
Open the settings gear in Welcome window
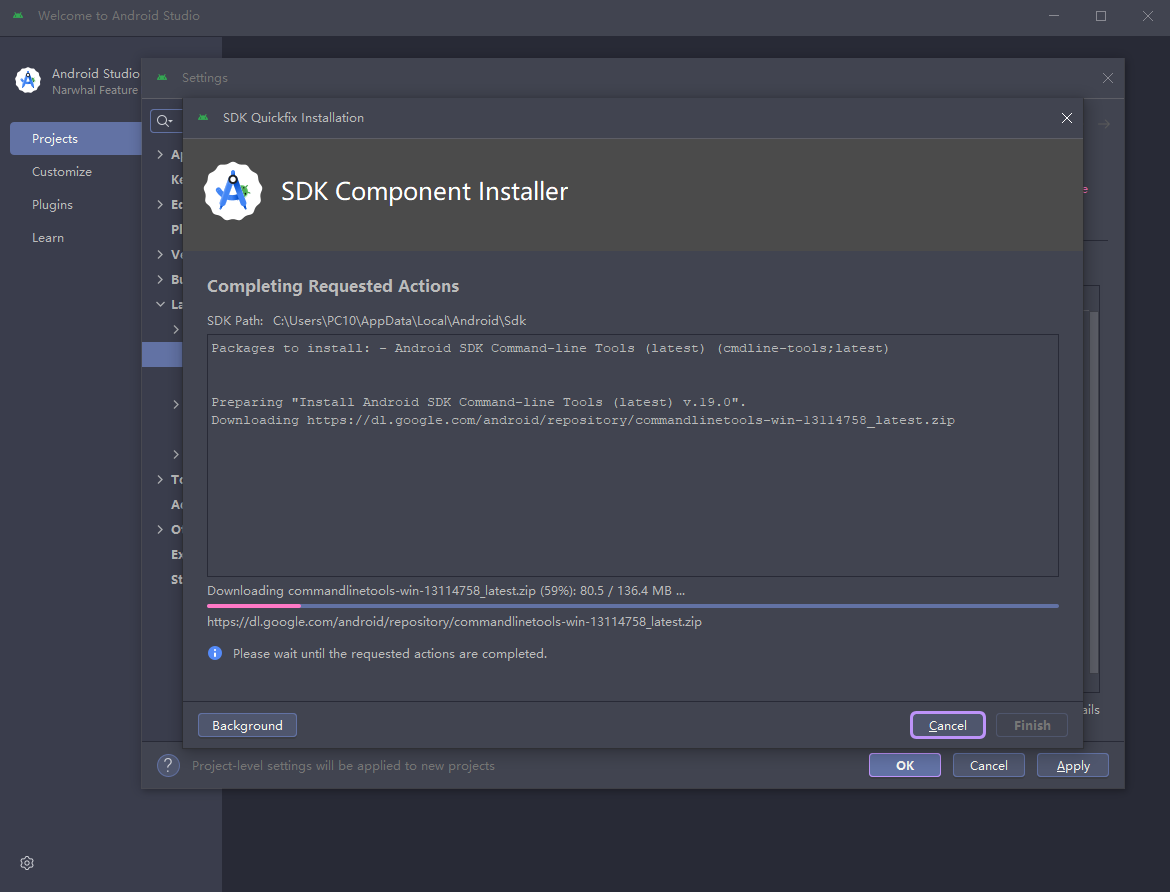click(27, 863)
